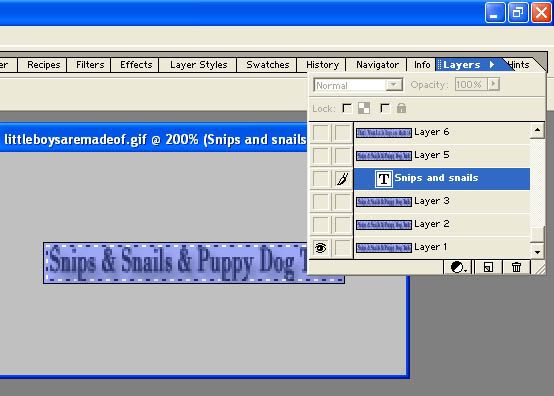The height and width of the screenshot is (396, 554).
Task: Switch to the History tab
Action: pyautogui.click(x=322, y=65)
